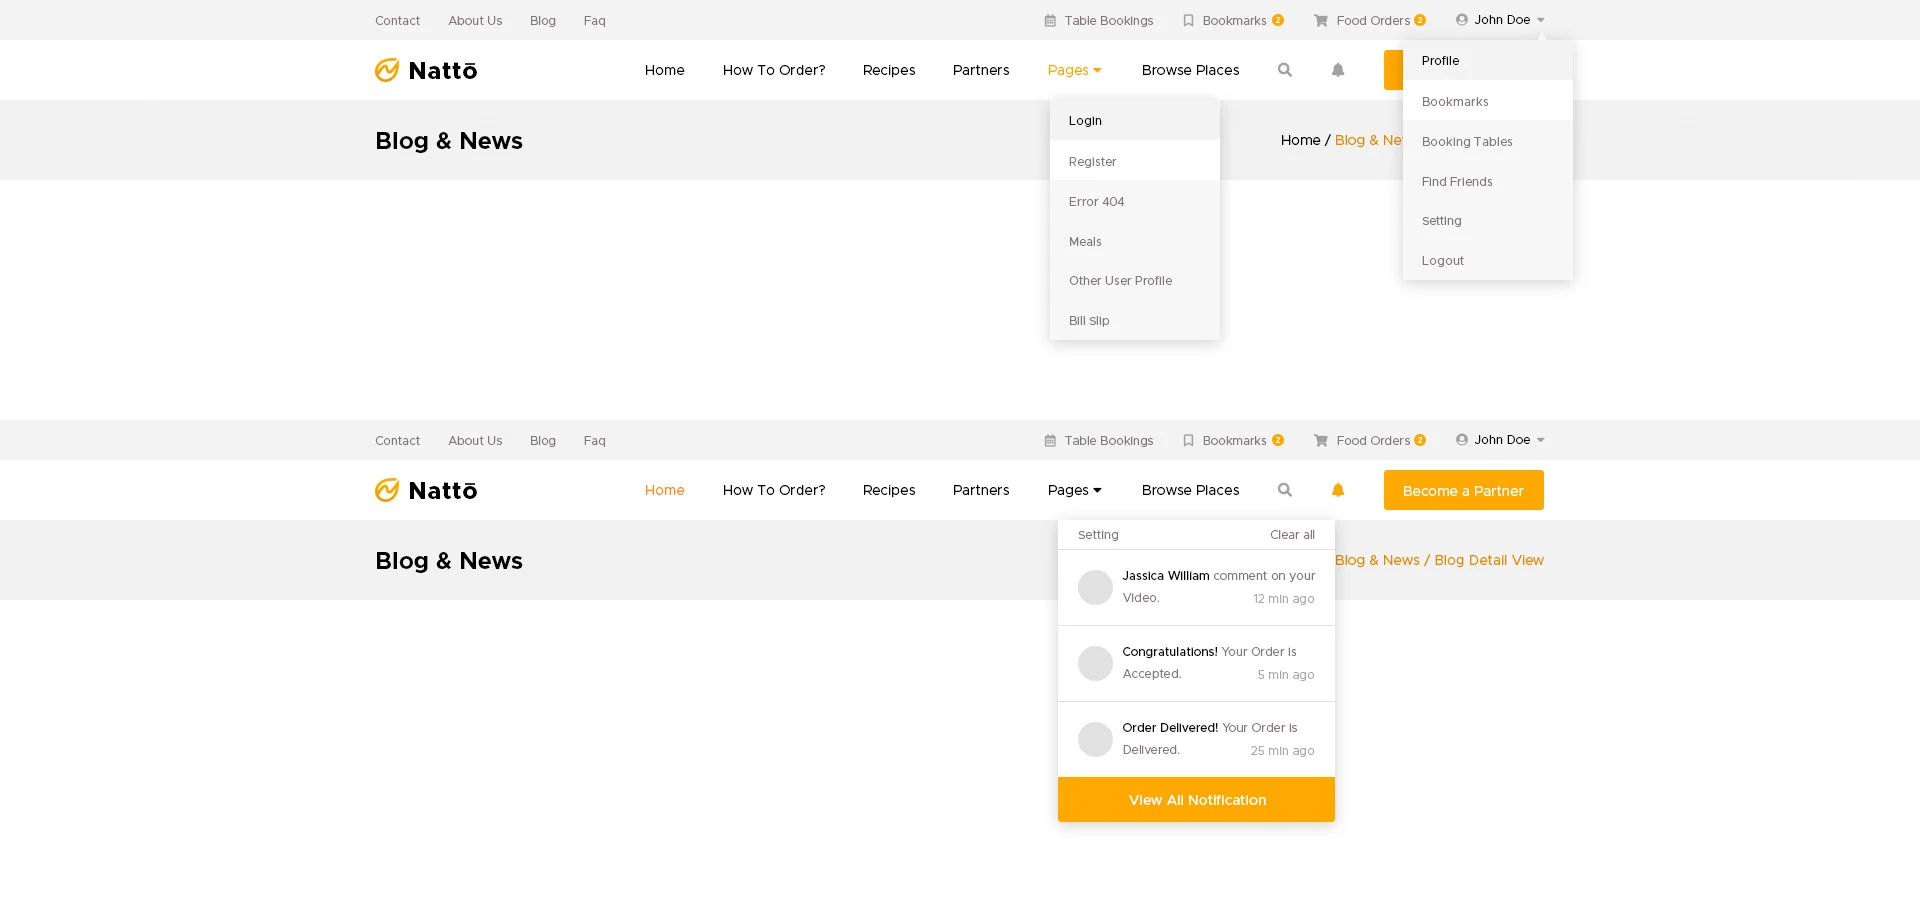Open the John Doe account dropdown arrow
This screenshot has height=902, width=1920.
[x=1542, y=19]
